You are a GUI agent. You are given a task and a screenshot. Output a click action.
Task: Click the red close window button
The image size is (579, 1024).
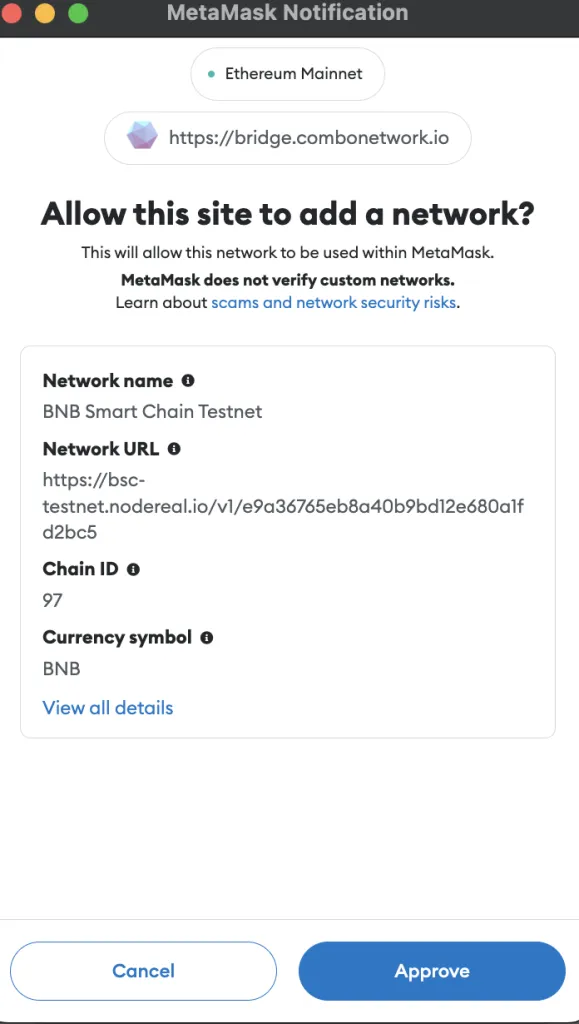12,13
